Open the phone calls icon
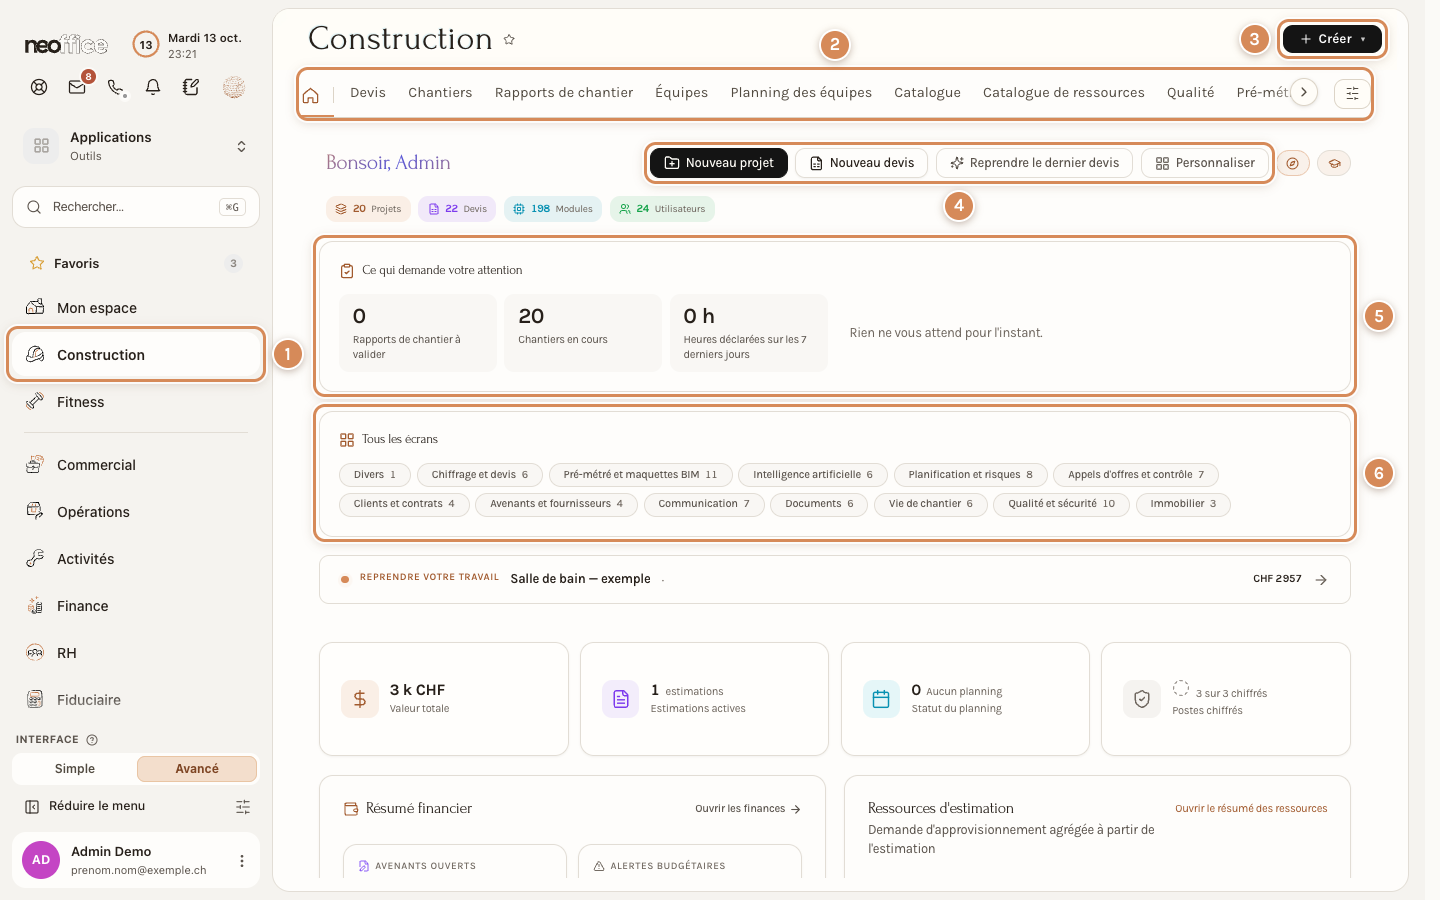This screenshot has height=900, width=1440. click(x=116, y=87)
